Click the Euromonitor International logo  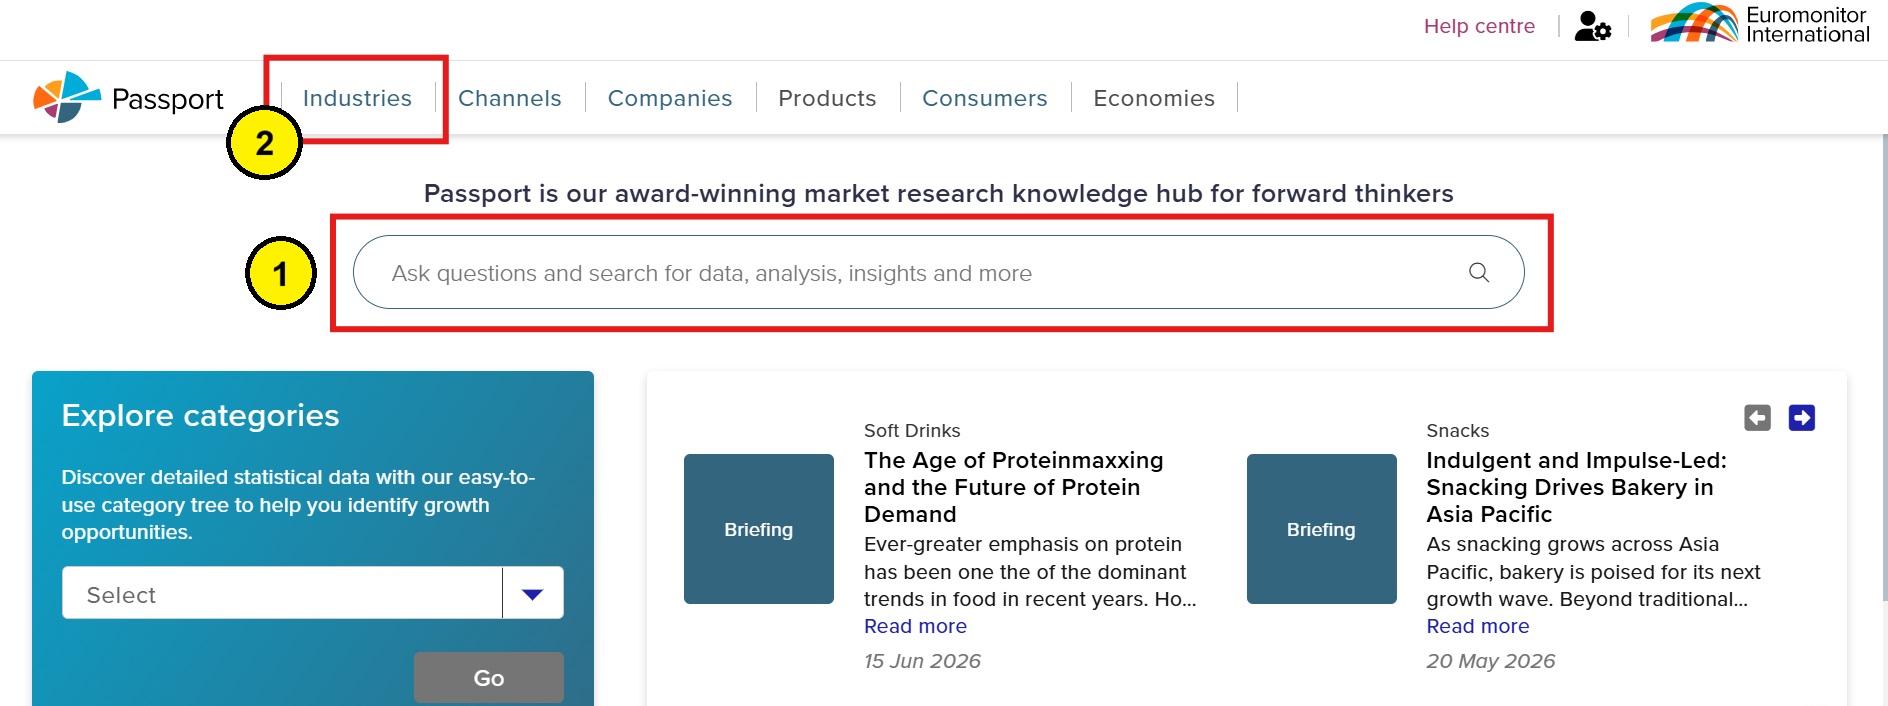pos(1759,24)
